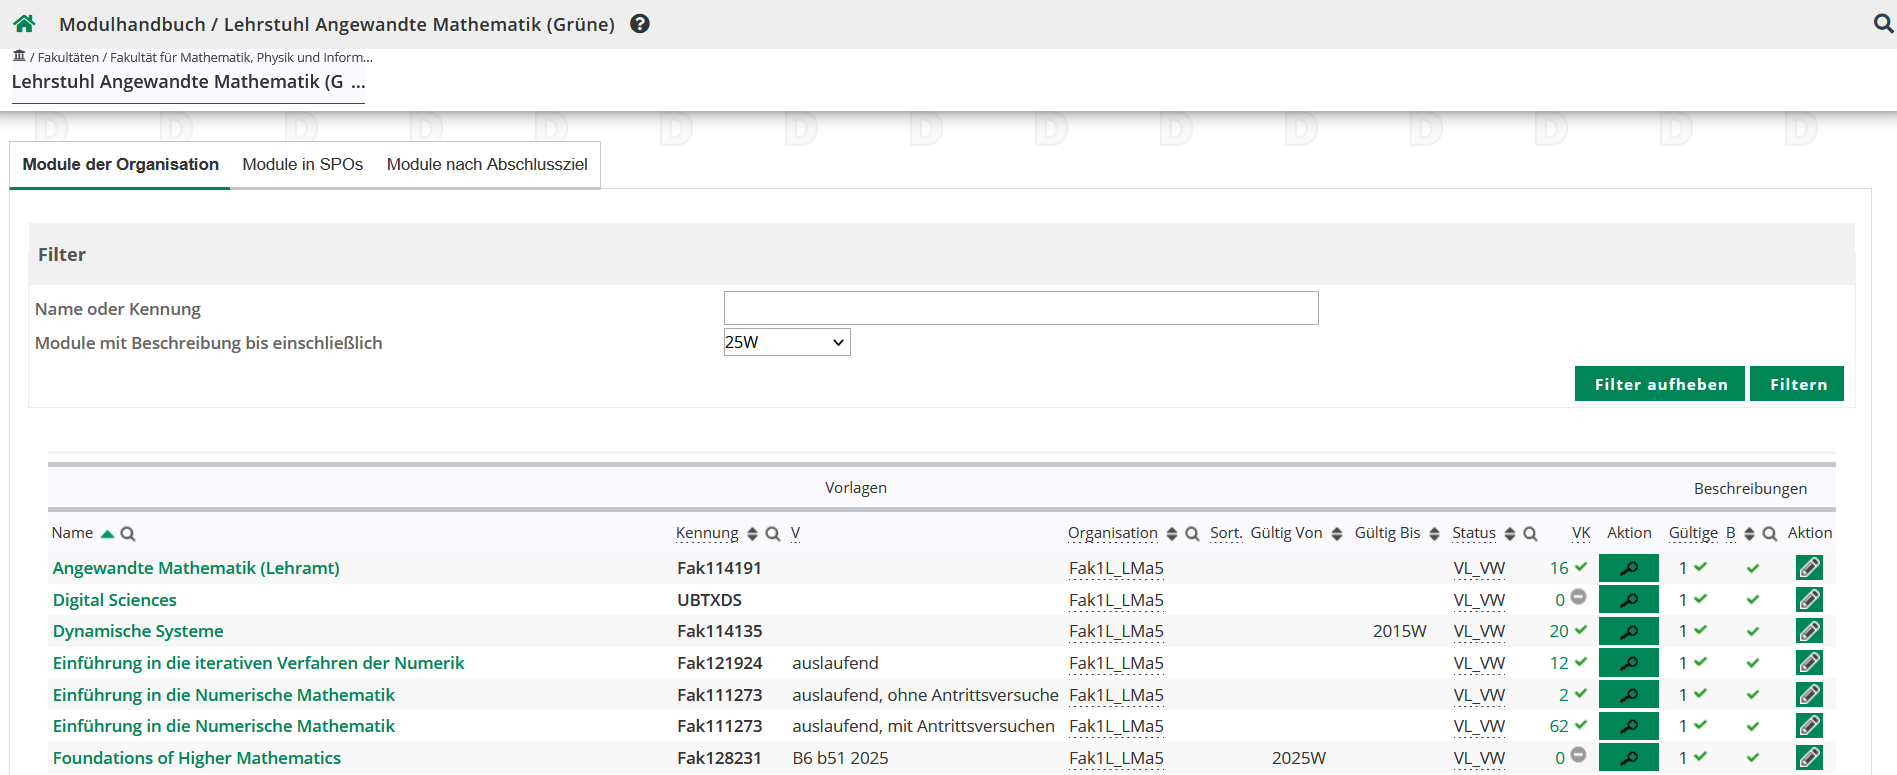Click the Name oder Kennung text field

[x=1020, y=308]
